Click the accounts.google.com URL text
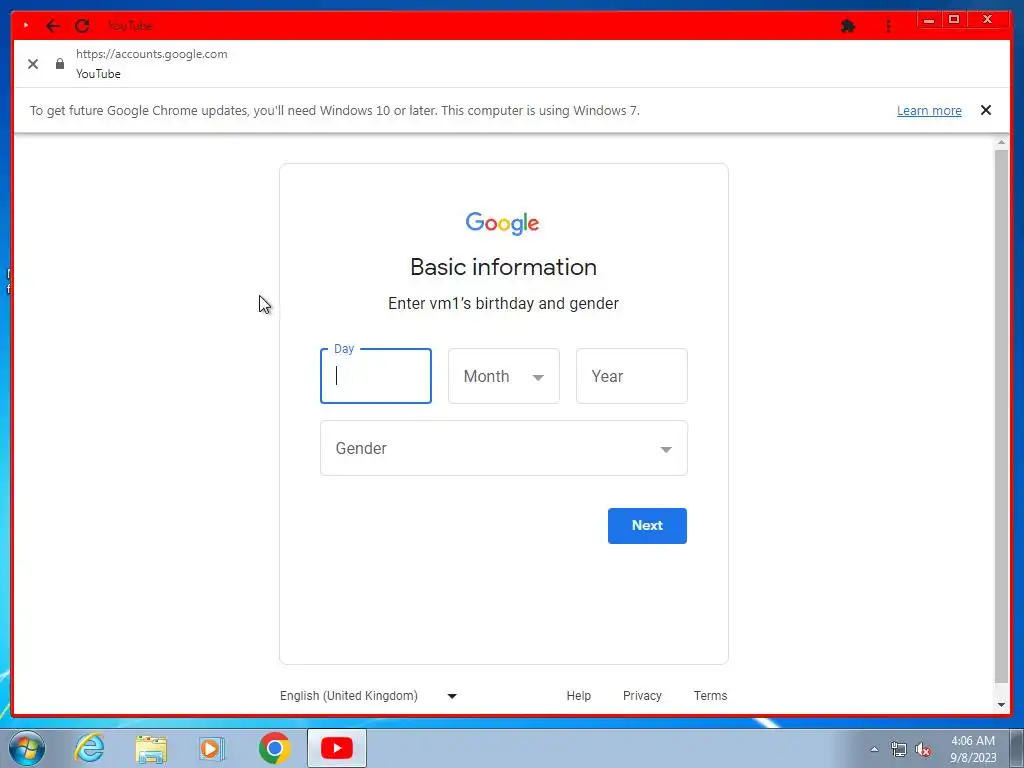1024x768 pixels. tap(152, 54)
